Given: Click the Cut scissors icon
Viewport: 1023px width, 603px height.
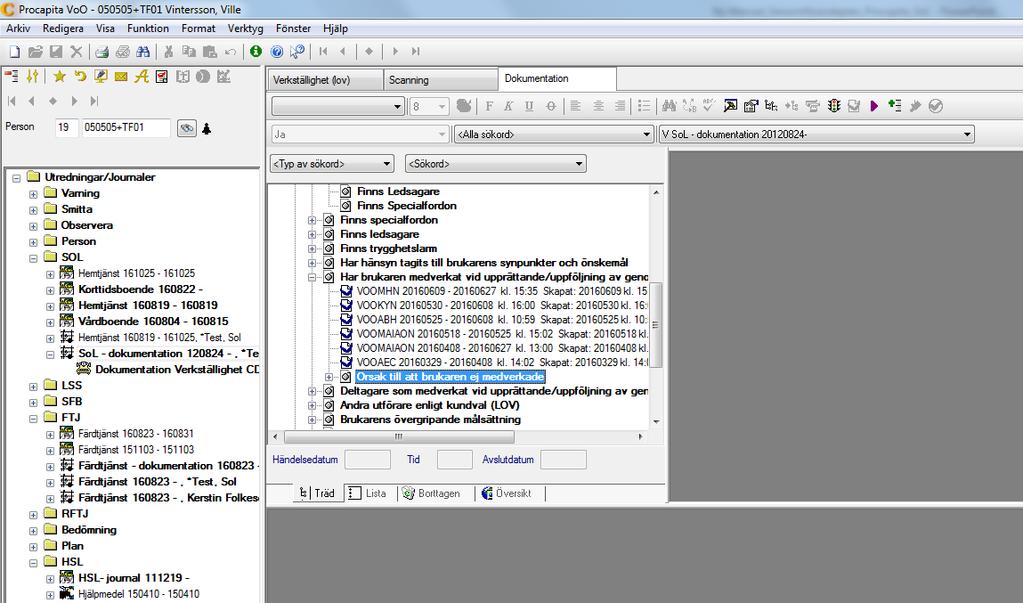Looking at the screenshot, I should 168,52.
